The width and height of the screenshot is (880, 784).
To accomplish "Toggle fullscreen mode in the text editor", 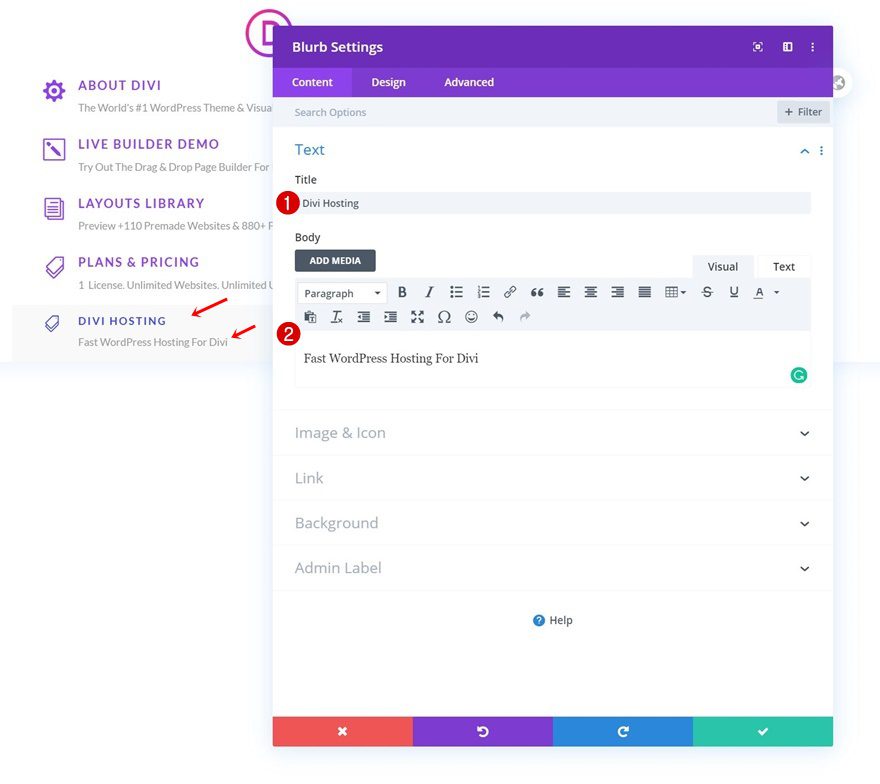I will point(417,317).
